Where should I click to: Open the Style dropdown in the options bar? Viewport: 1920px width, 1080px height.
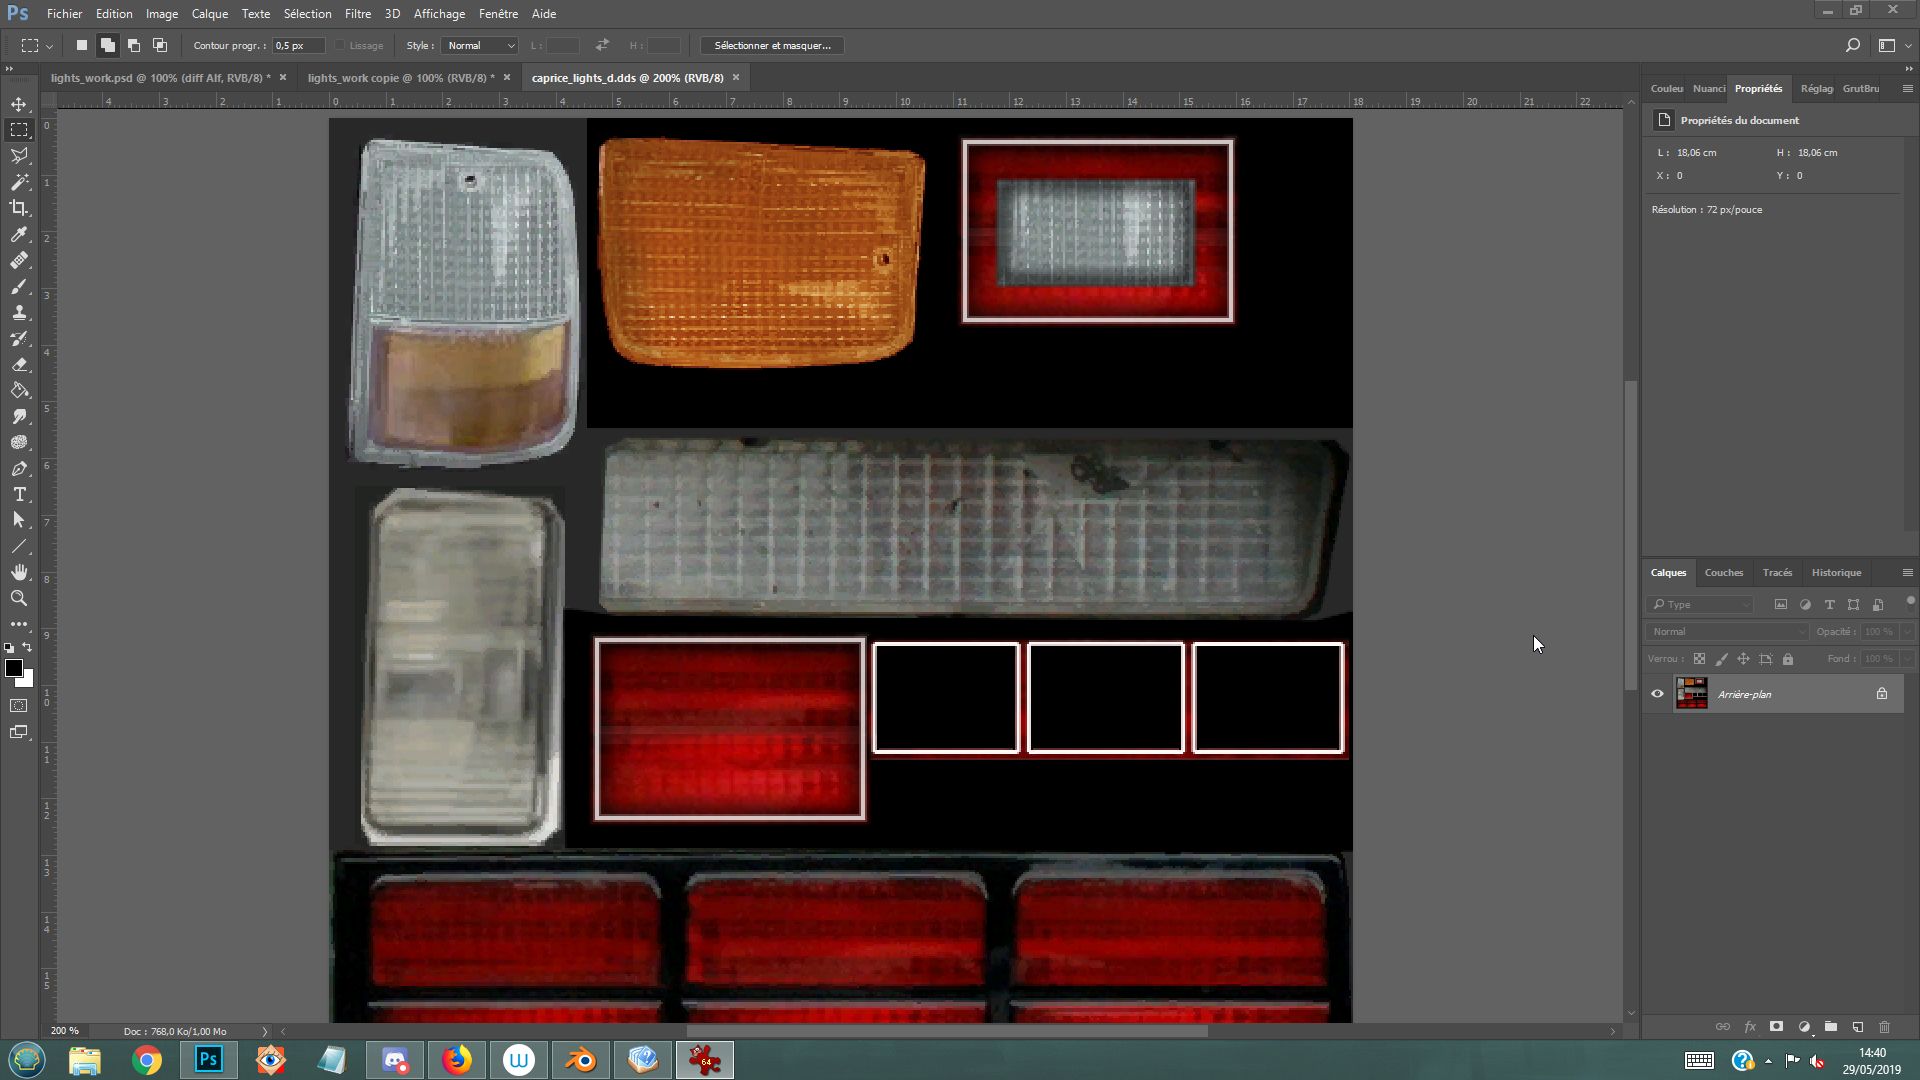point(480,46)
